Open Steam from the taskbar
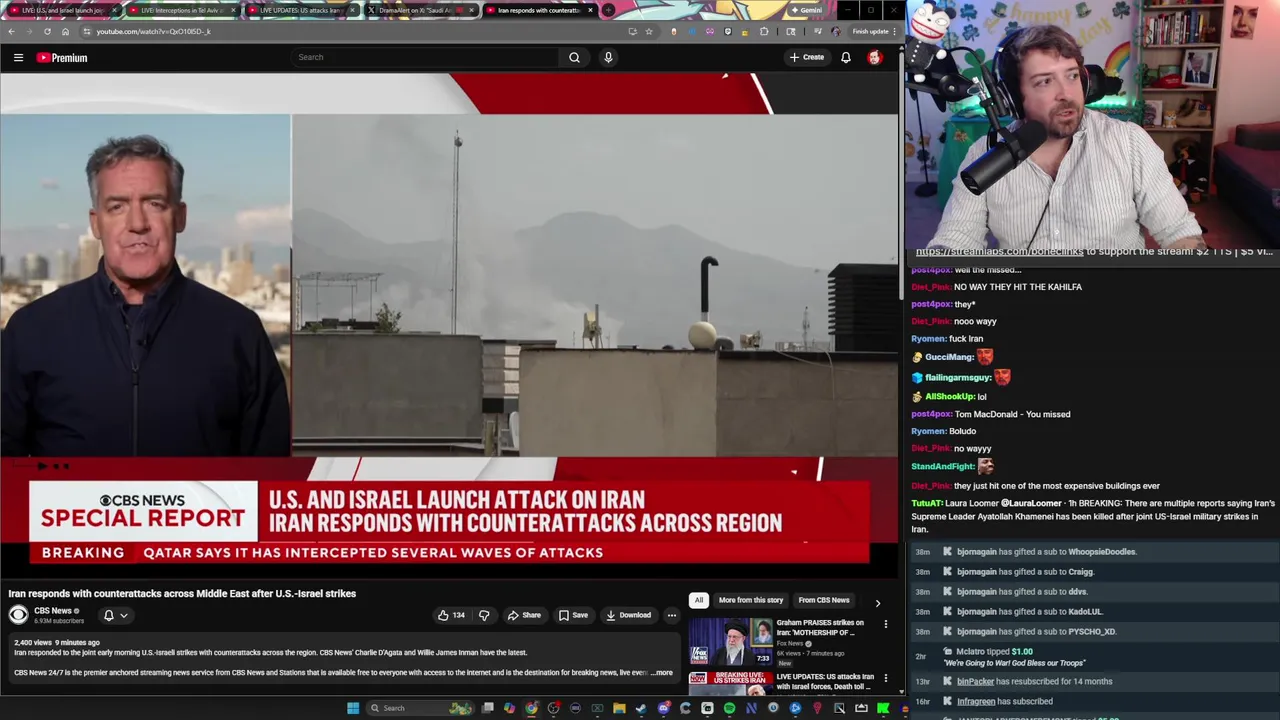Screen dimensions: 1280x720 point(641,708)
